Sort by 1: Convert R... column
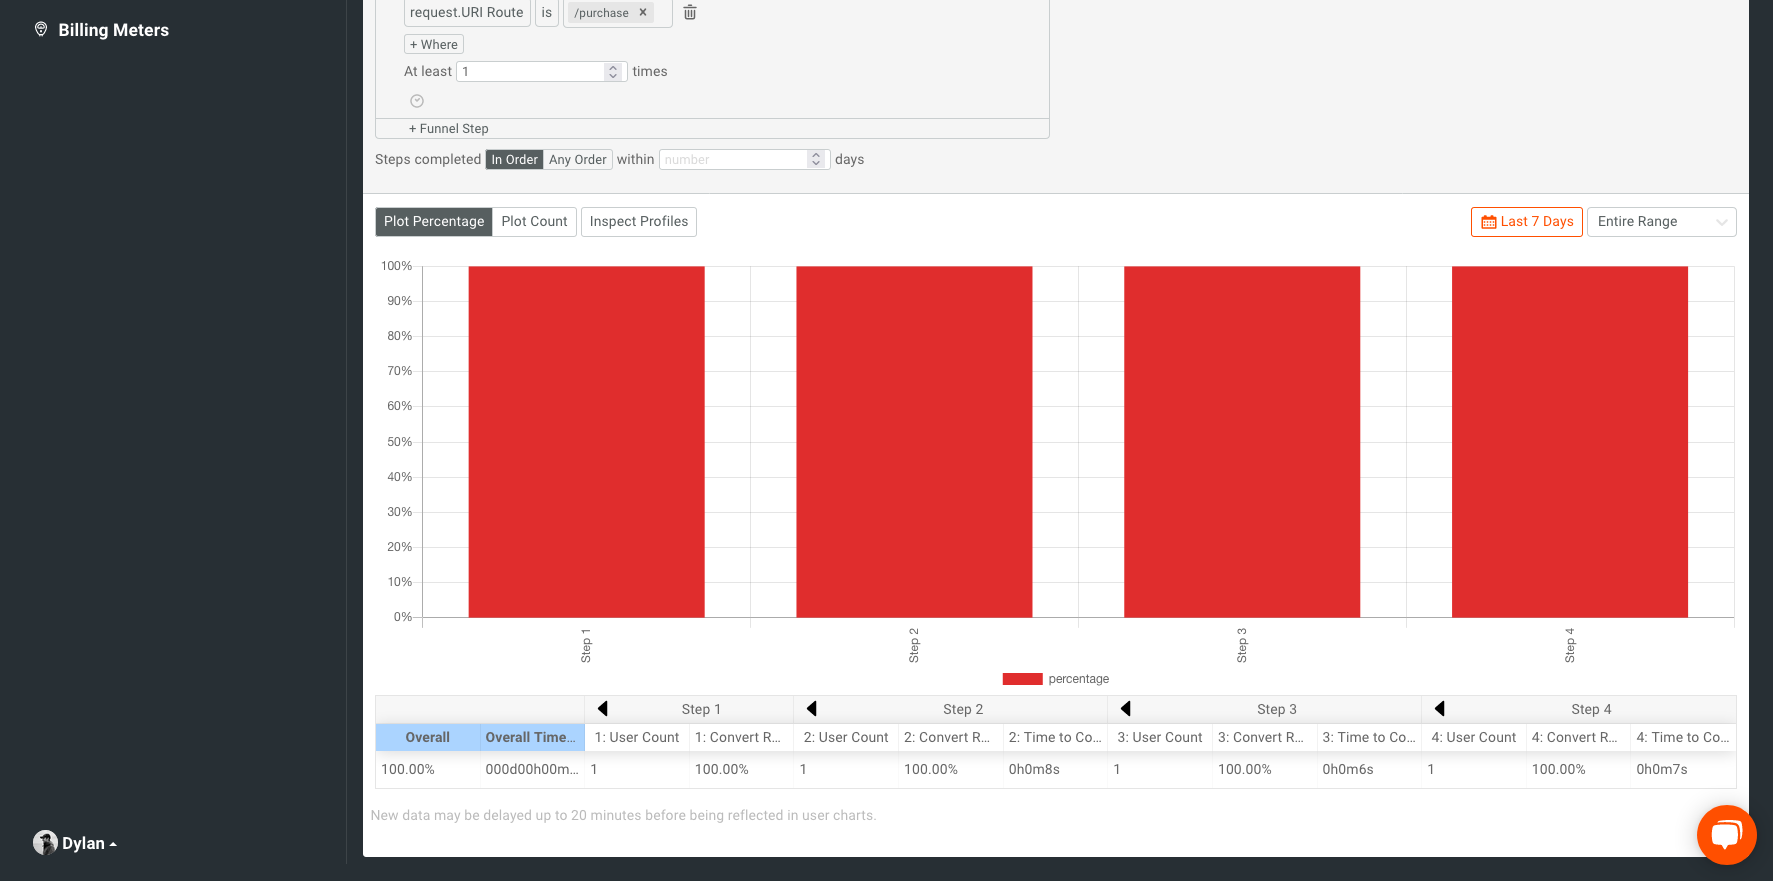The height and width of the screenshot is (881, 1773). coord(742,738)
